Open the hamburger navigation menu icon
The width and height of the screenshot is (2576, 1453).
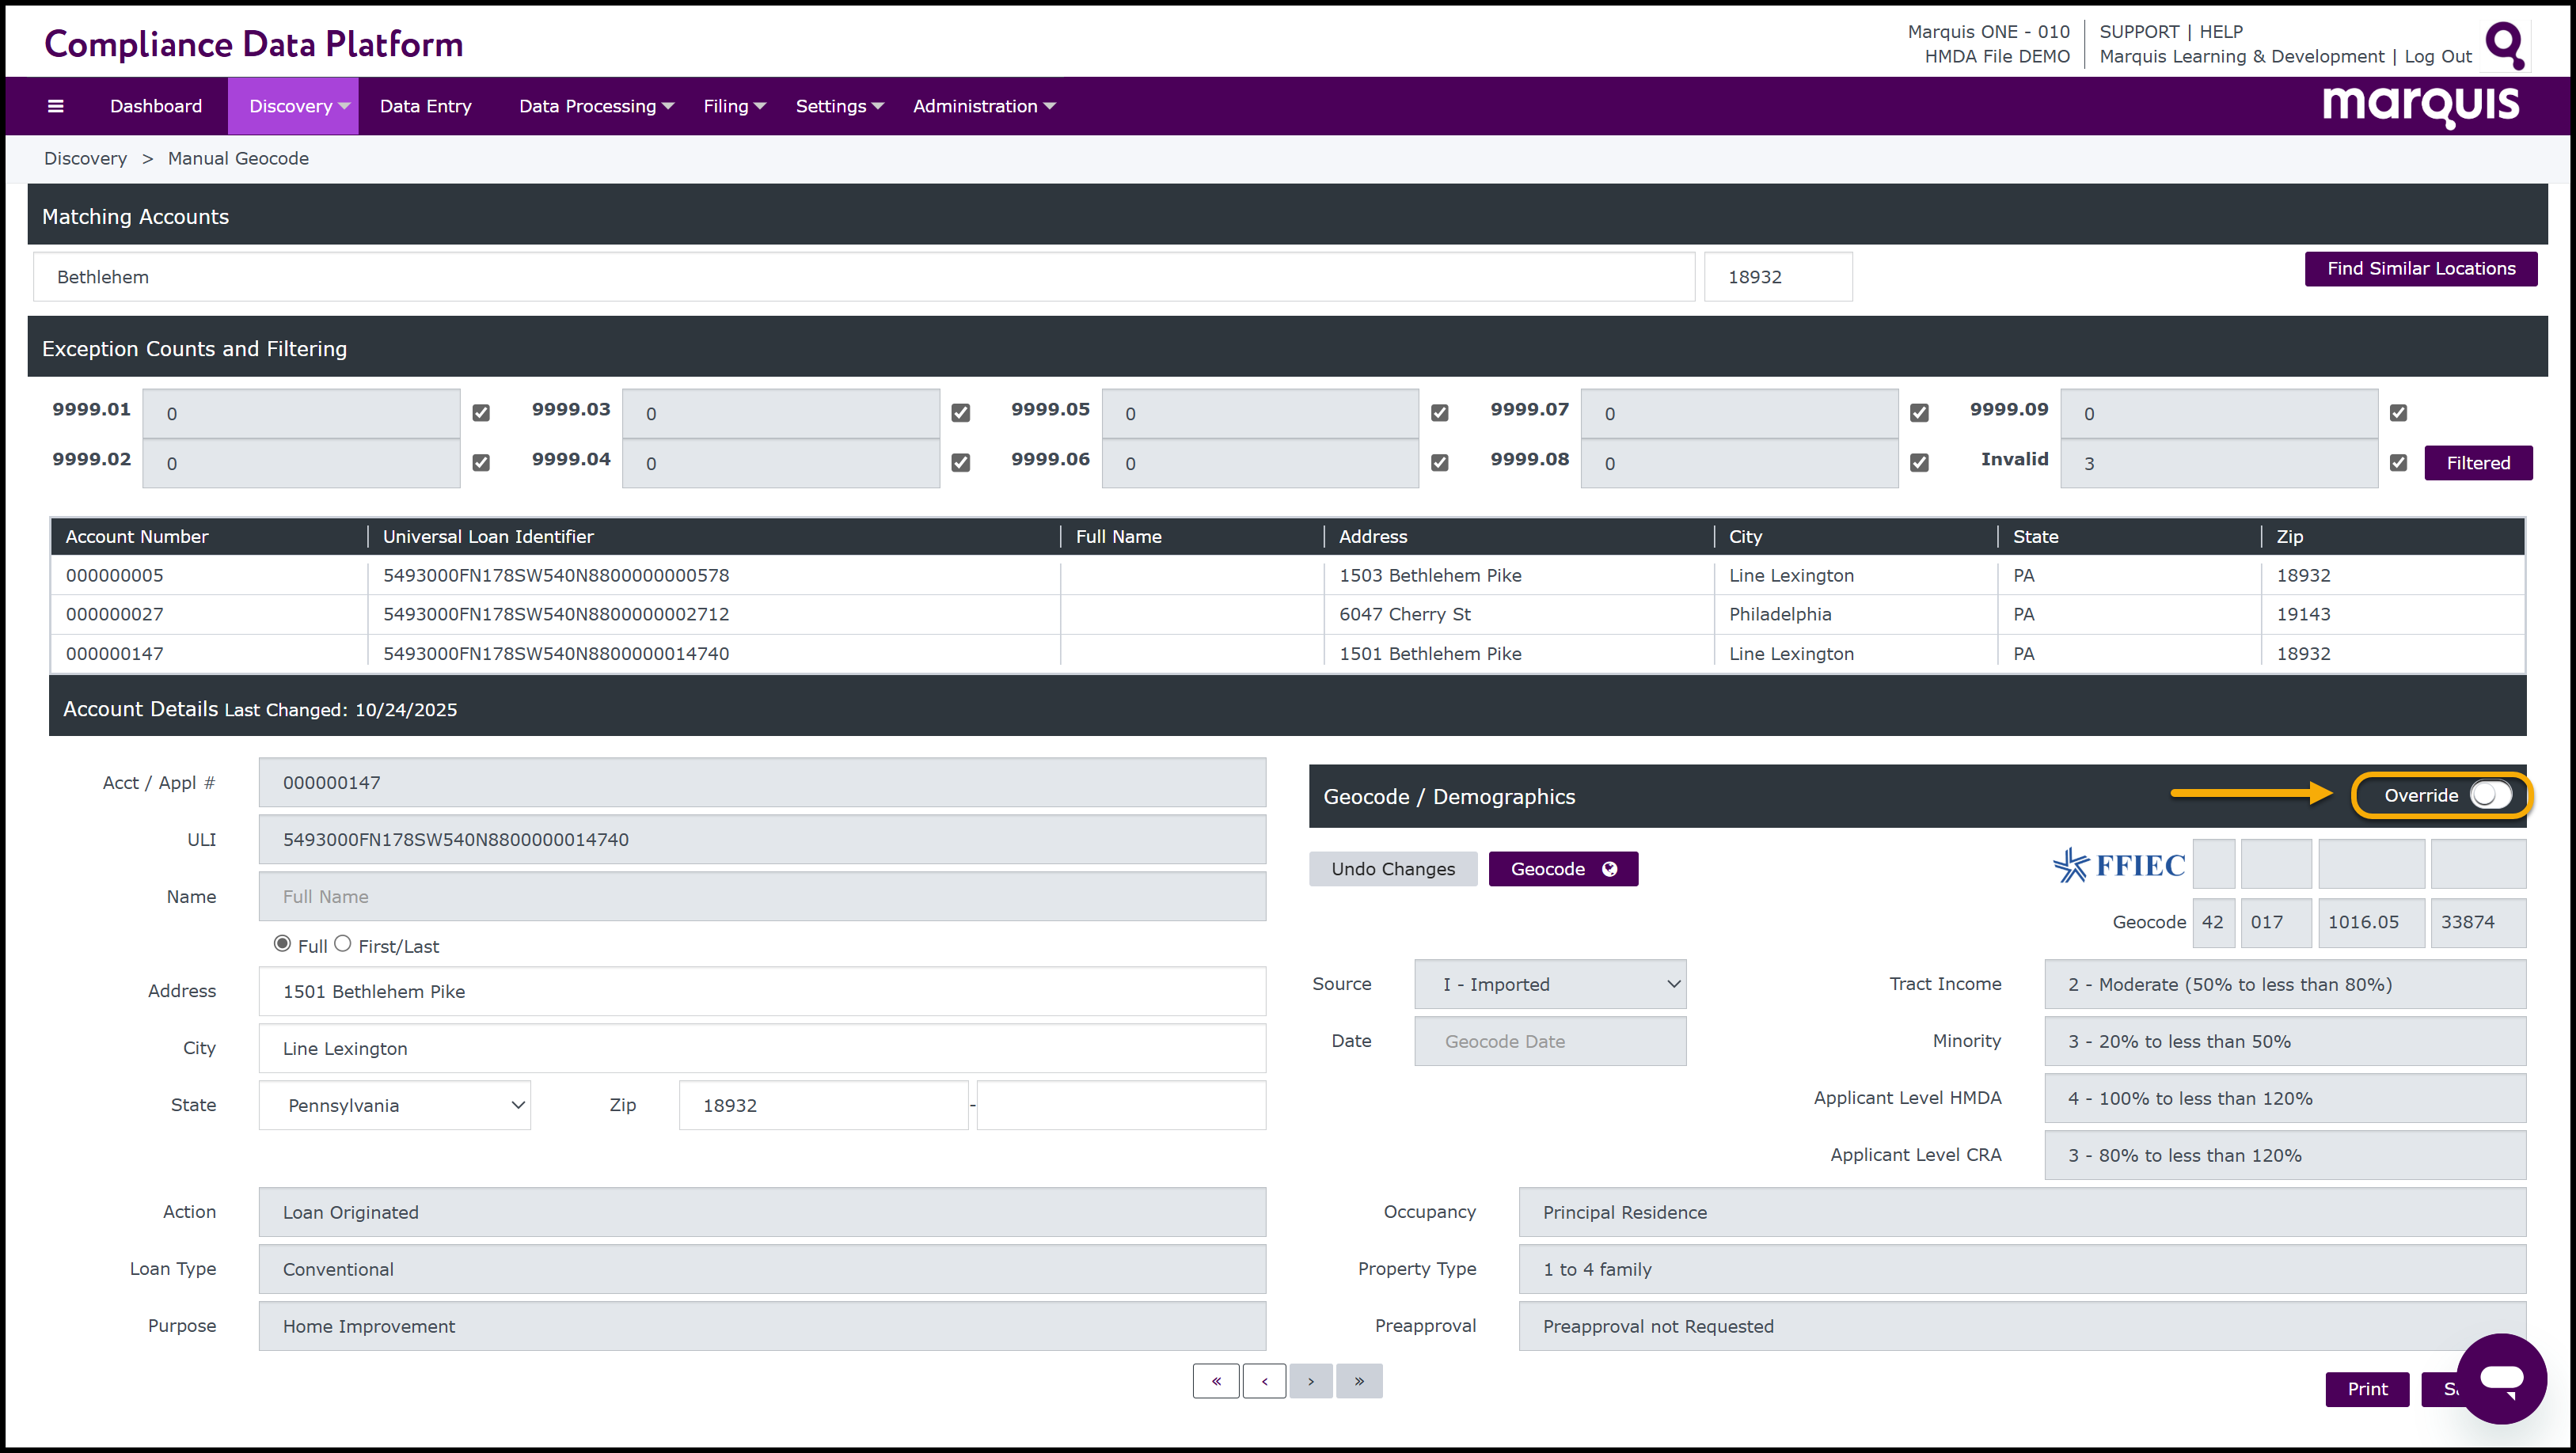click(56, 106)
